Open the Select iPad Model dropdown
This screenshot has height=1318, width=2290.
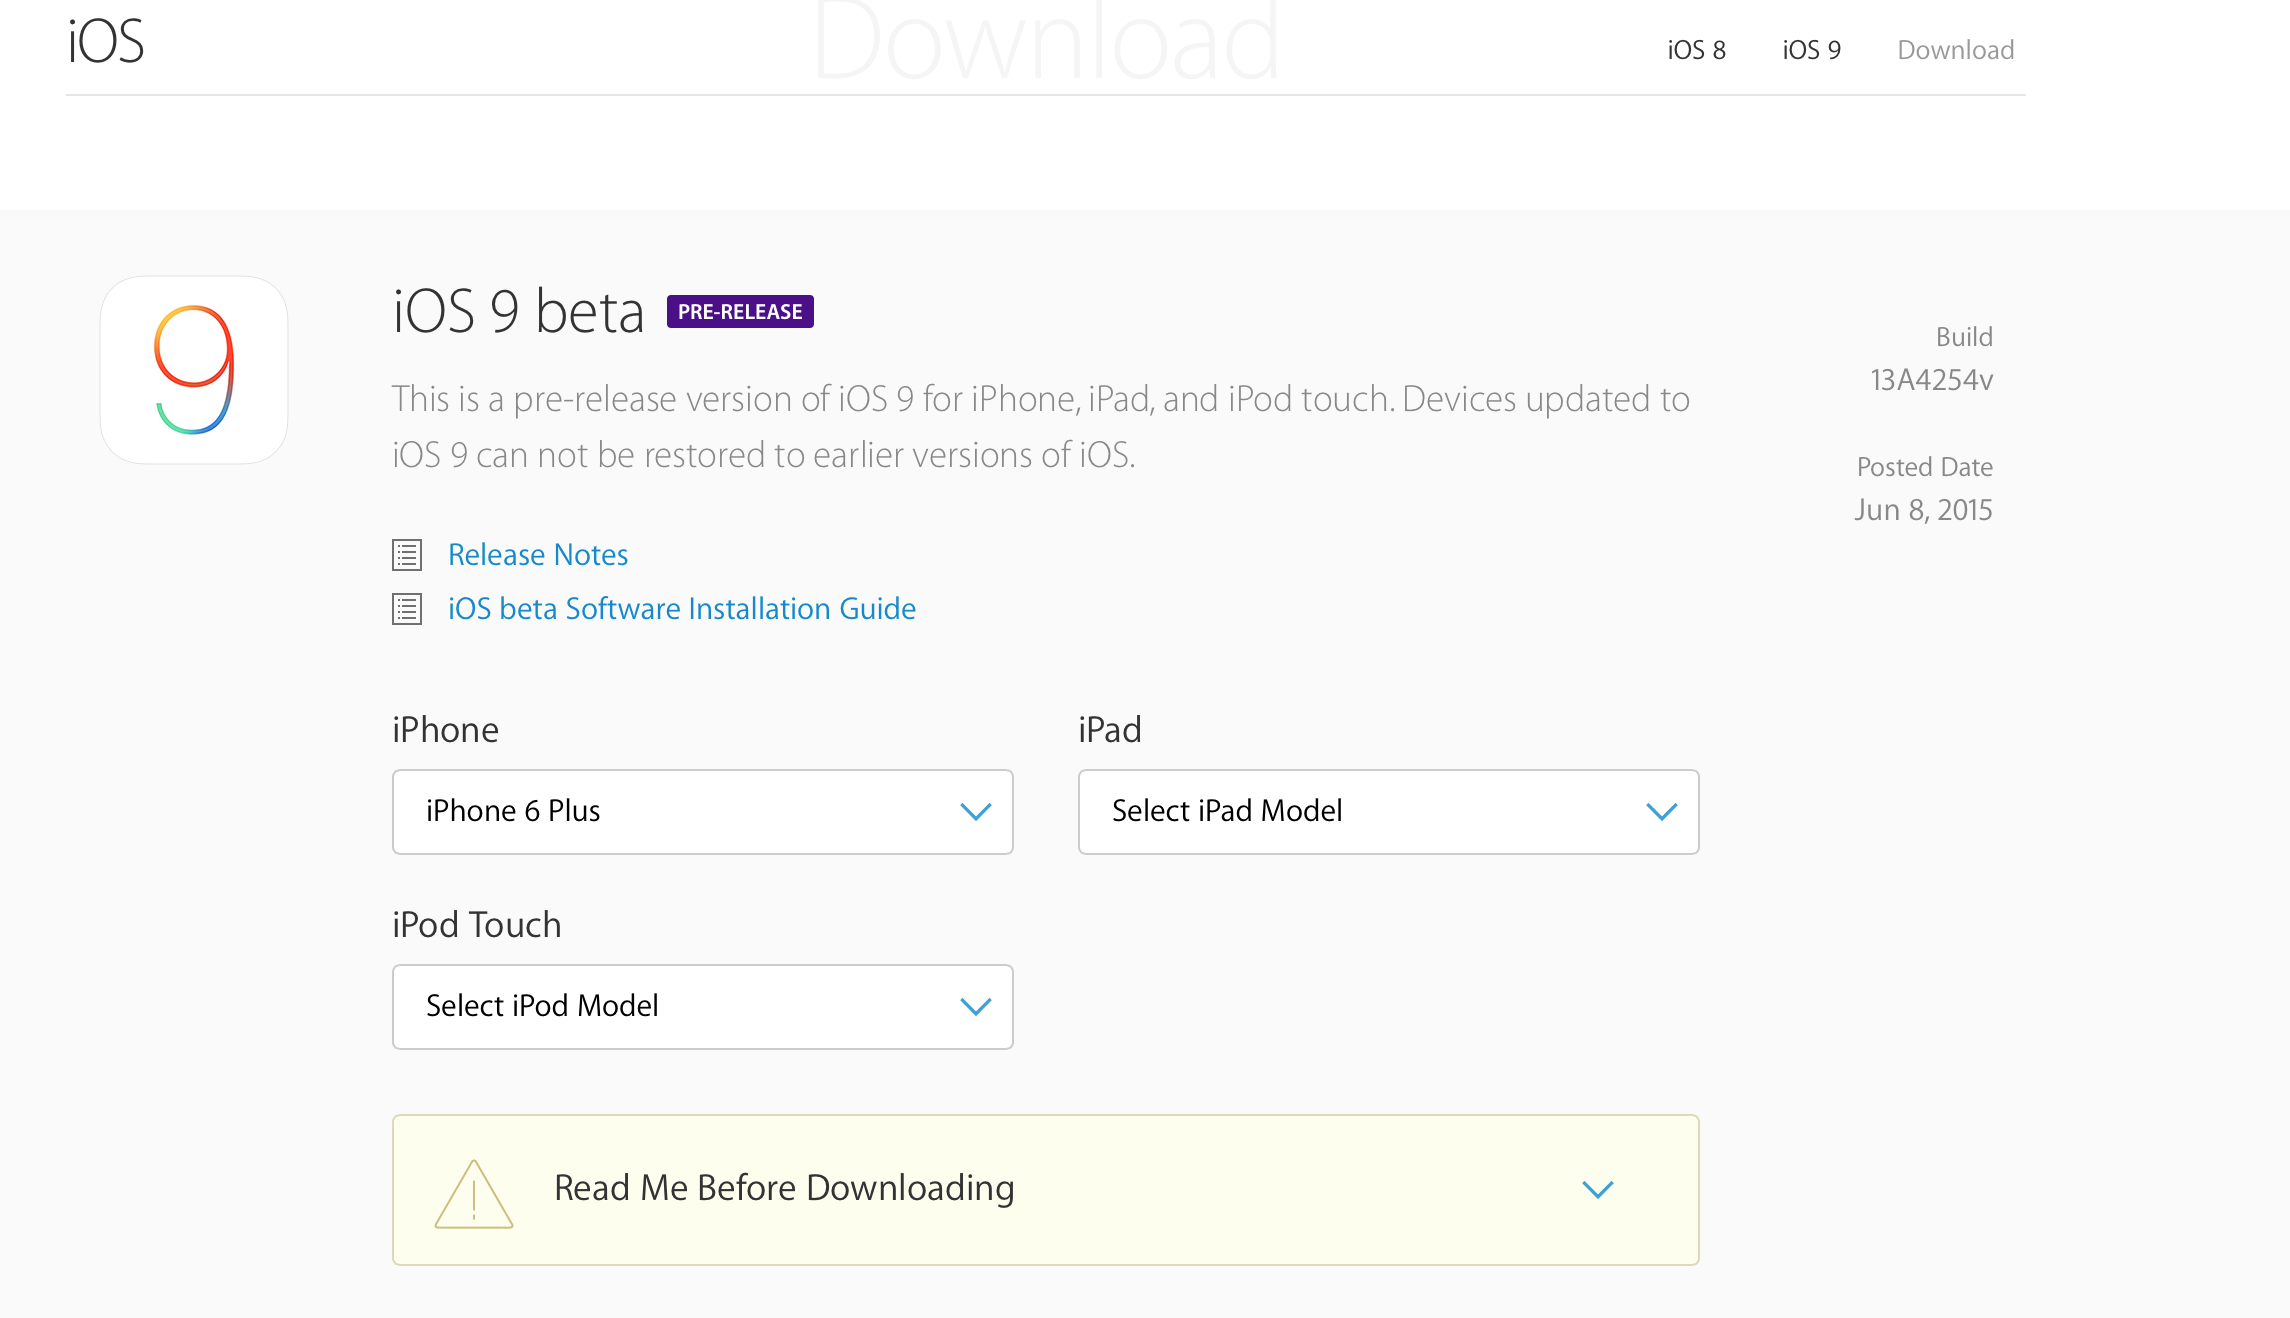[x=1389, y=812]
